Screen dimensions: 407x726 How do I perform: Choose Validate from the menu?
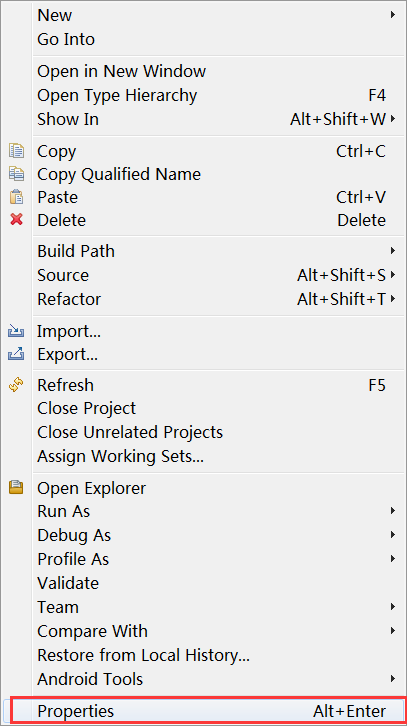click(x=68, y=583)
